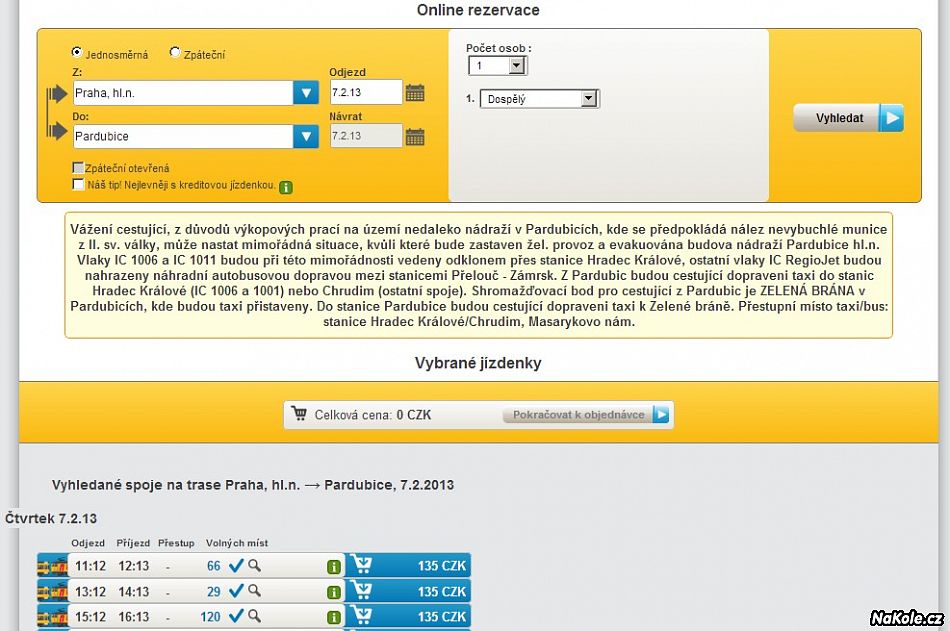Click the train icon of the 15:12 connection

52,616
